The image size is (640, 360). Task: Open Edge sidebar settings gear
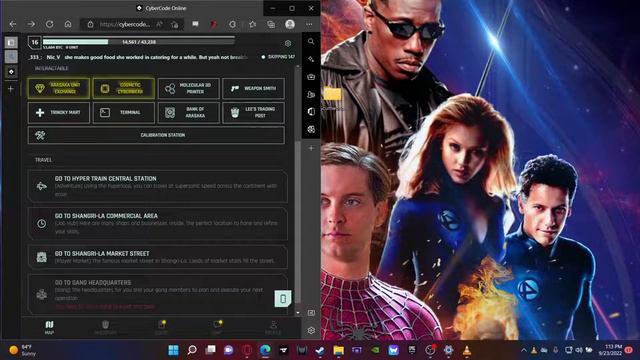[x=311, y=330]
